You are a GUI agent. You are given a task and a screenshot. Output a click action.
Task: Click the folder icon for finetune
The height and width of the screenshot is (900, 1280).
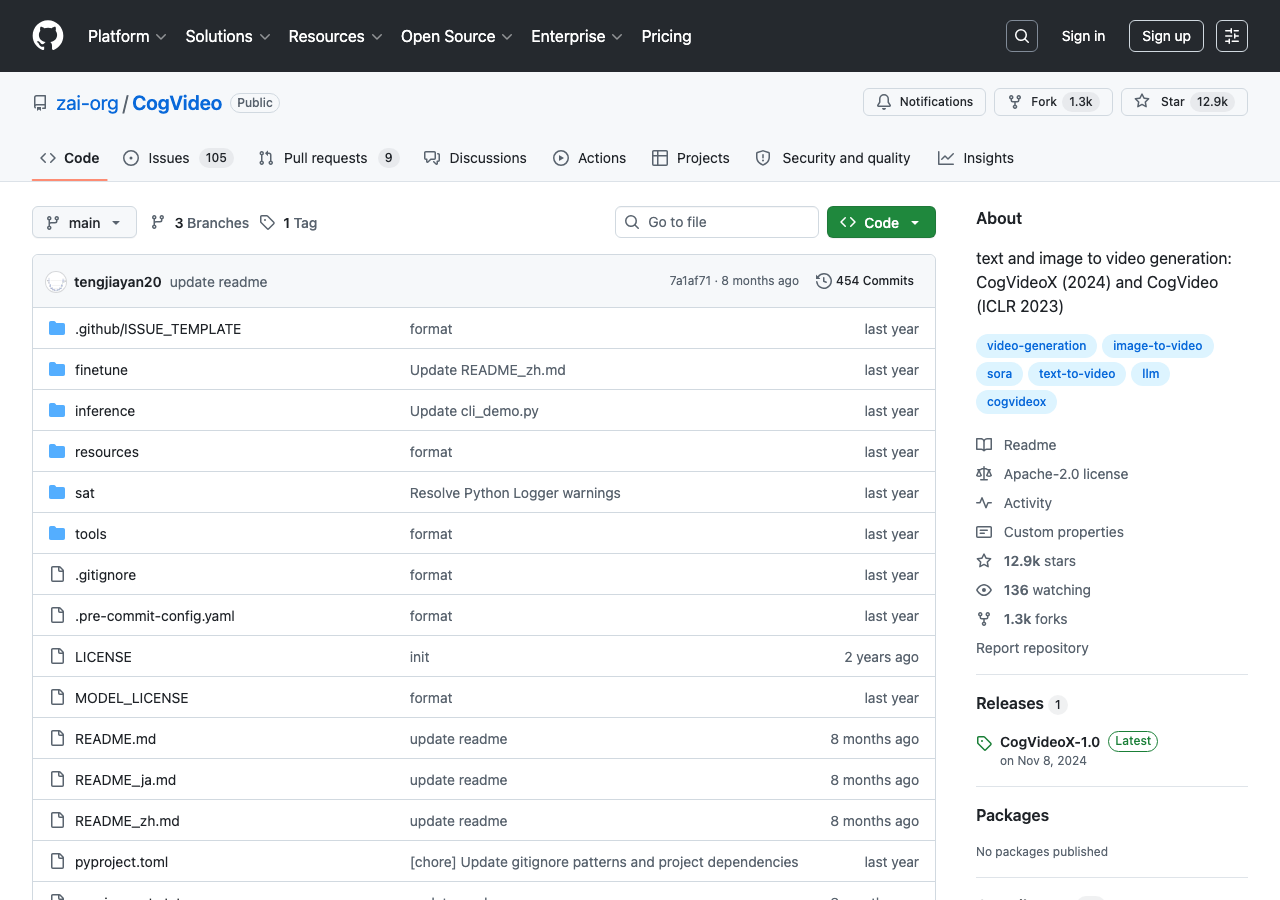[x=57, y=370]
